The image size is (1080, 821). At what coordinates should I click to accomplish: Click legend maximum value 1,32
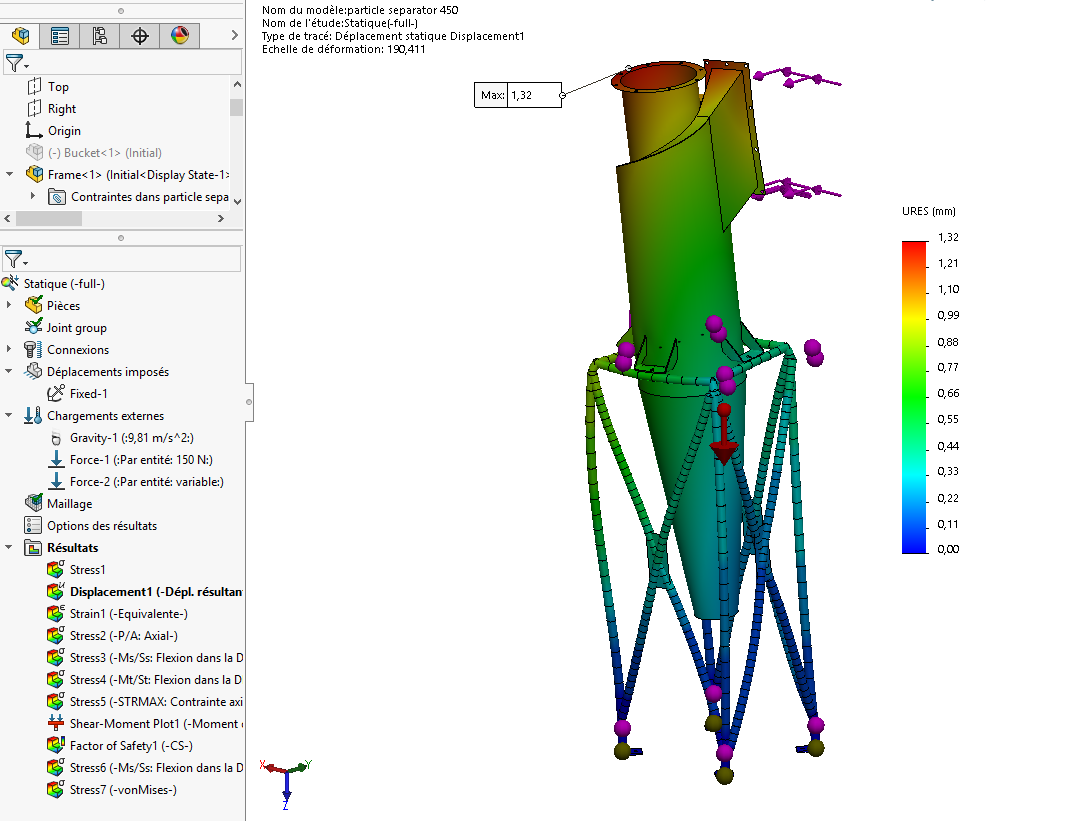(x=948, y=238)
